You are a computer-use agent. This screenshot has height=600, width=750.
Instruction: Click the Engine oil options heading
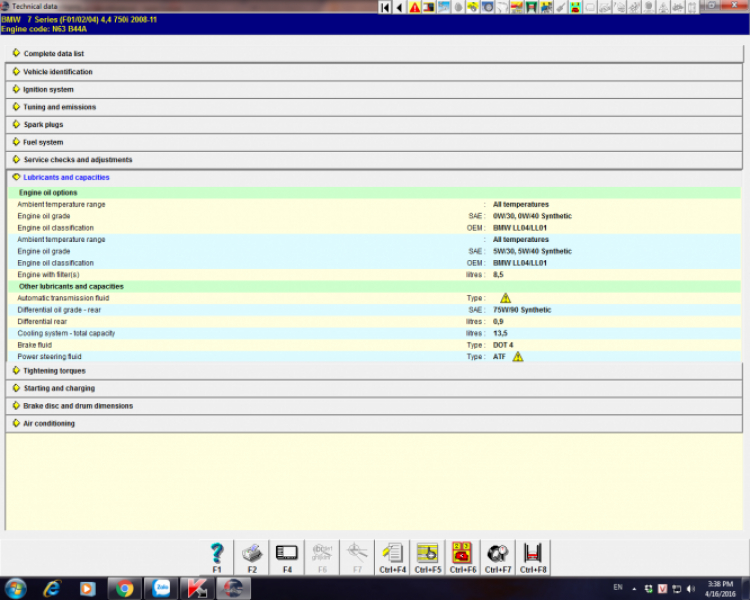pyautogui.click(x=48, y=193)
